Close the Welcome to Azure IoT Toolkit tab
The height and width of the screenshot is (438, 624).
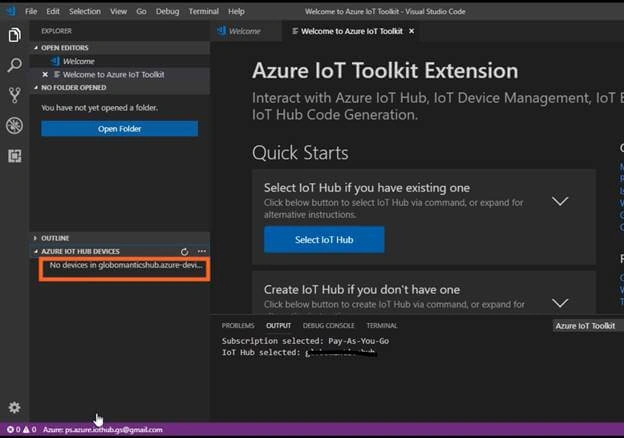[x=411, y=31]
